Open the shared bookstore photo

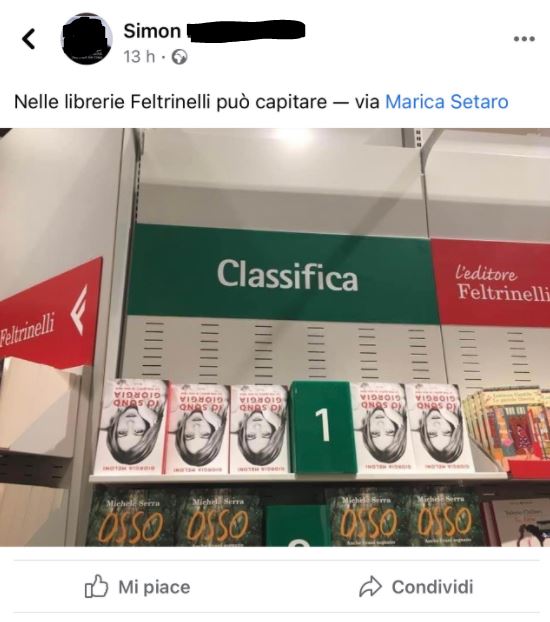click(x=275, y=337)
